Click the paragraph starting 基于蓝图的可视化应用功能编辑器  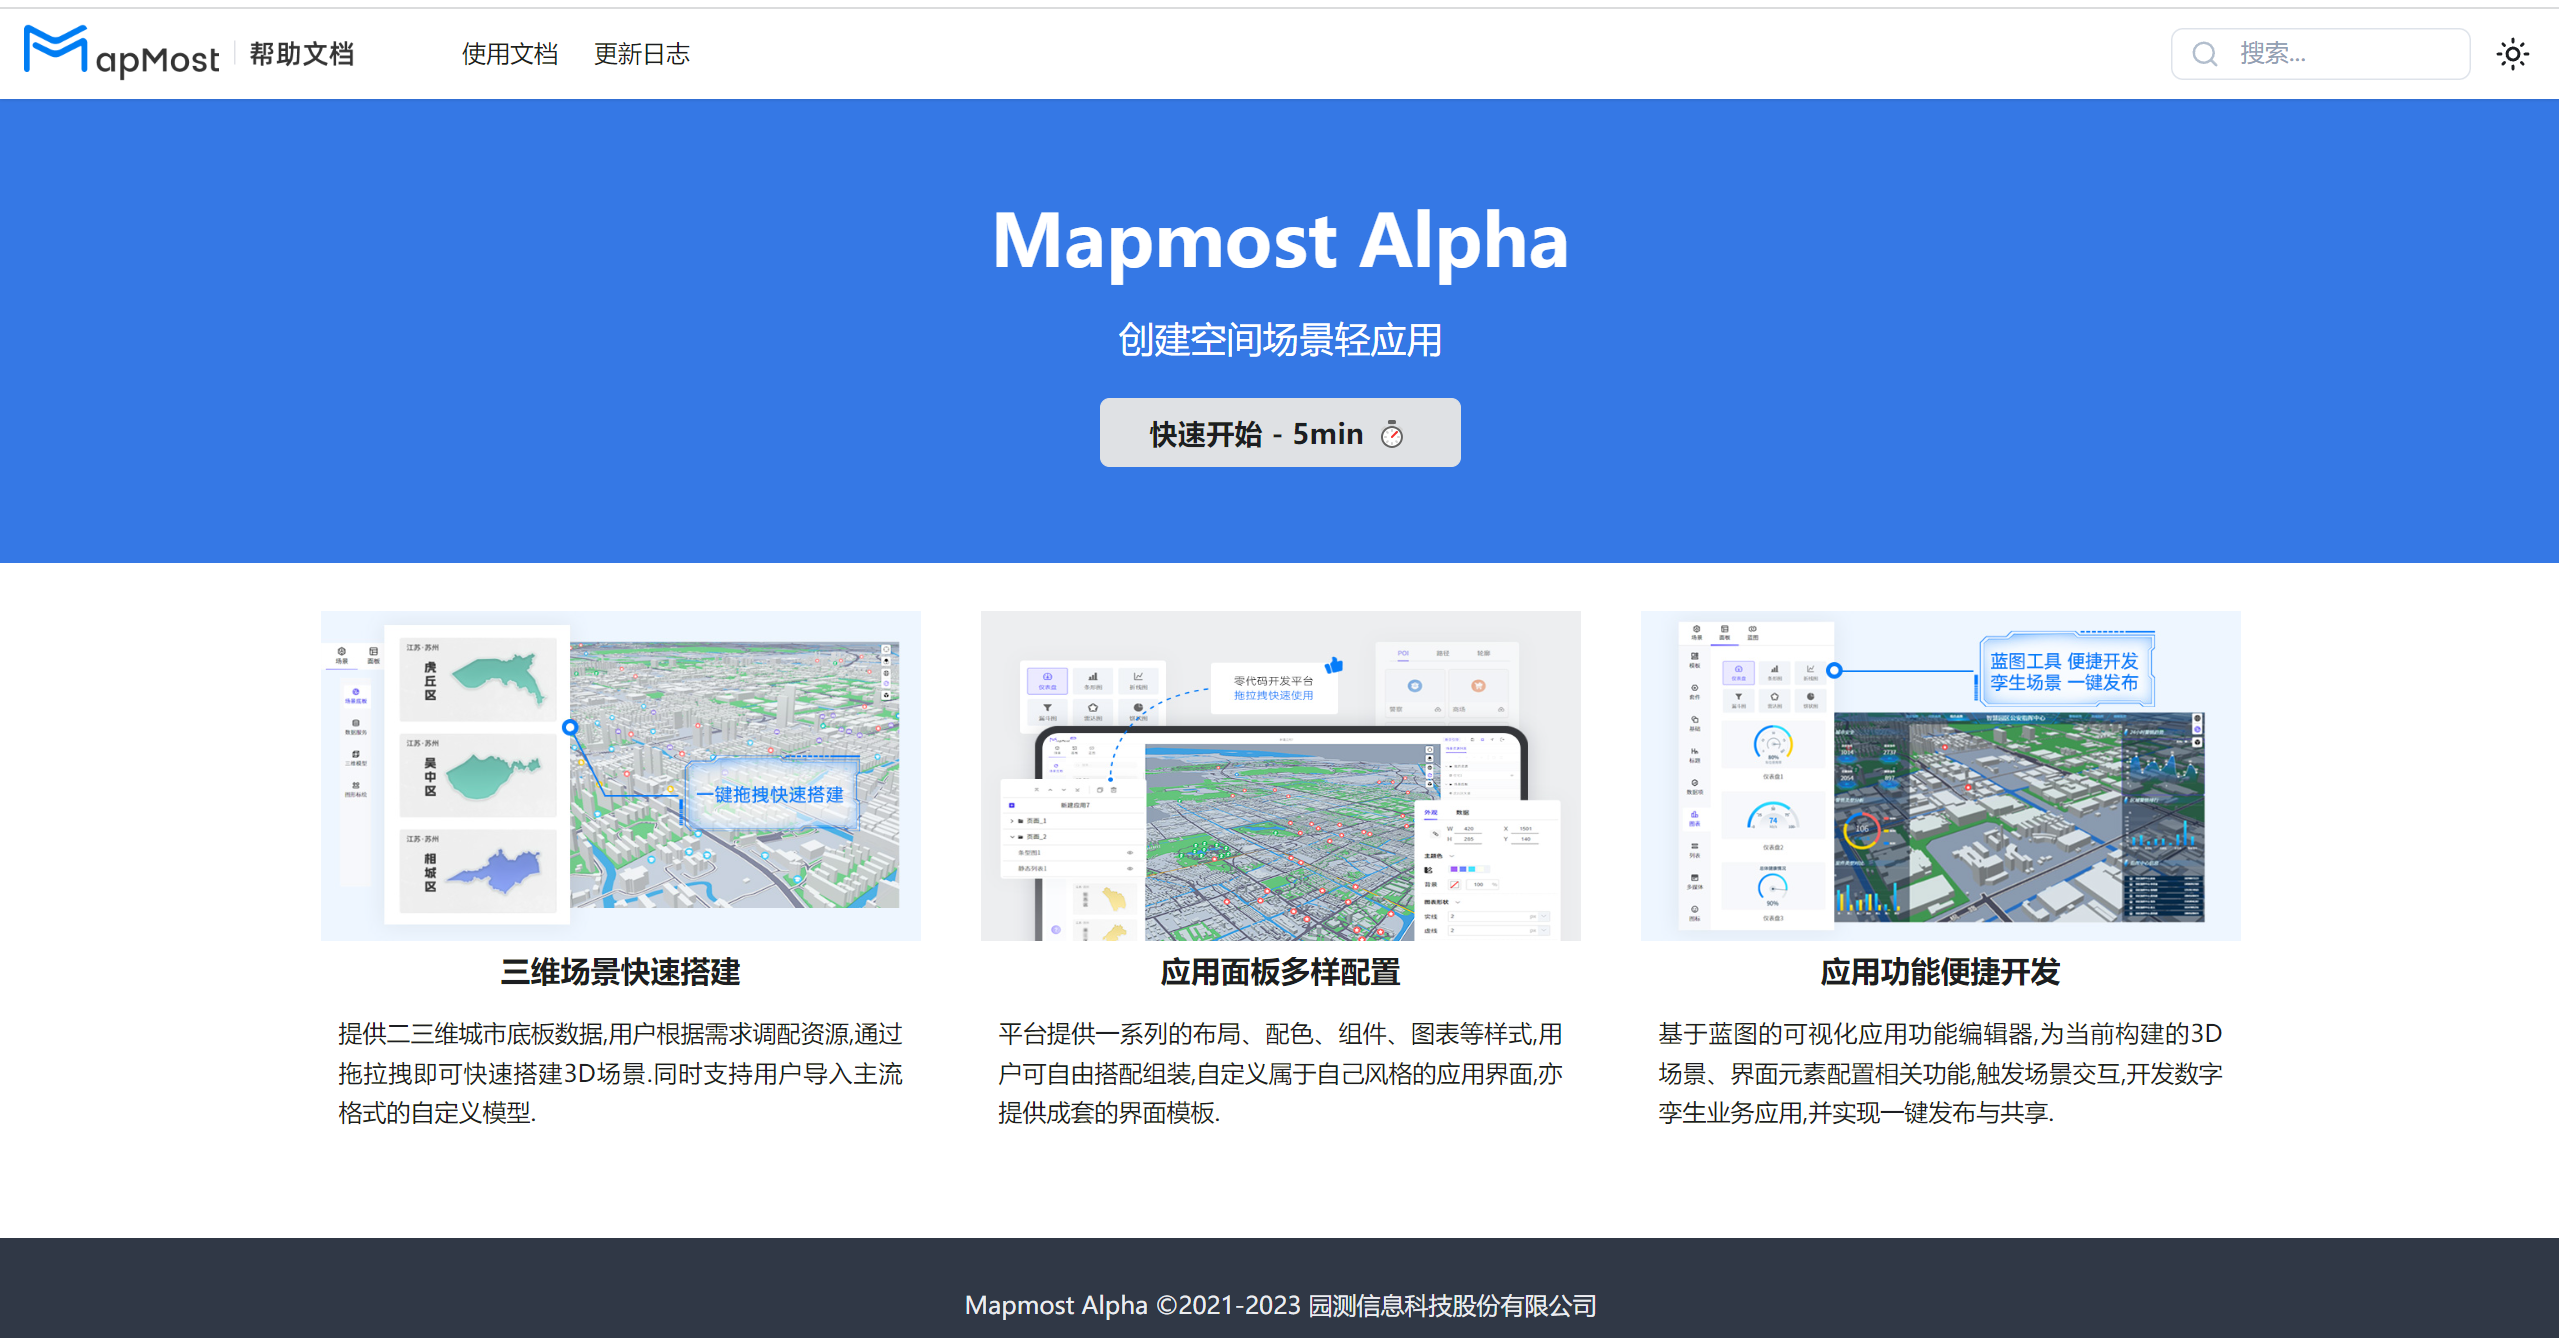click(1940, 1073)
